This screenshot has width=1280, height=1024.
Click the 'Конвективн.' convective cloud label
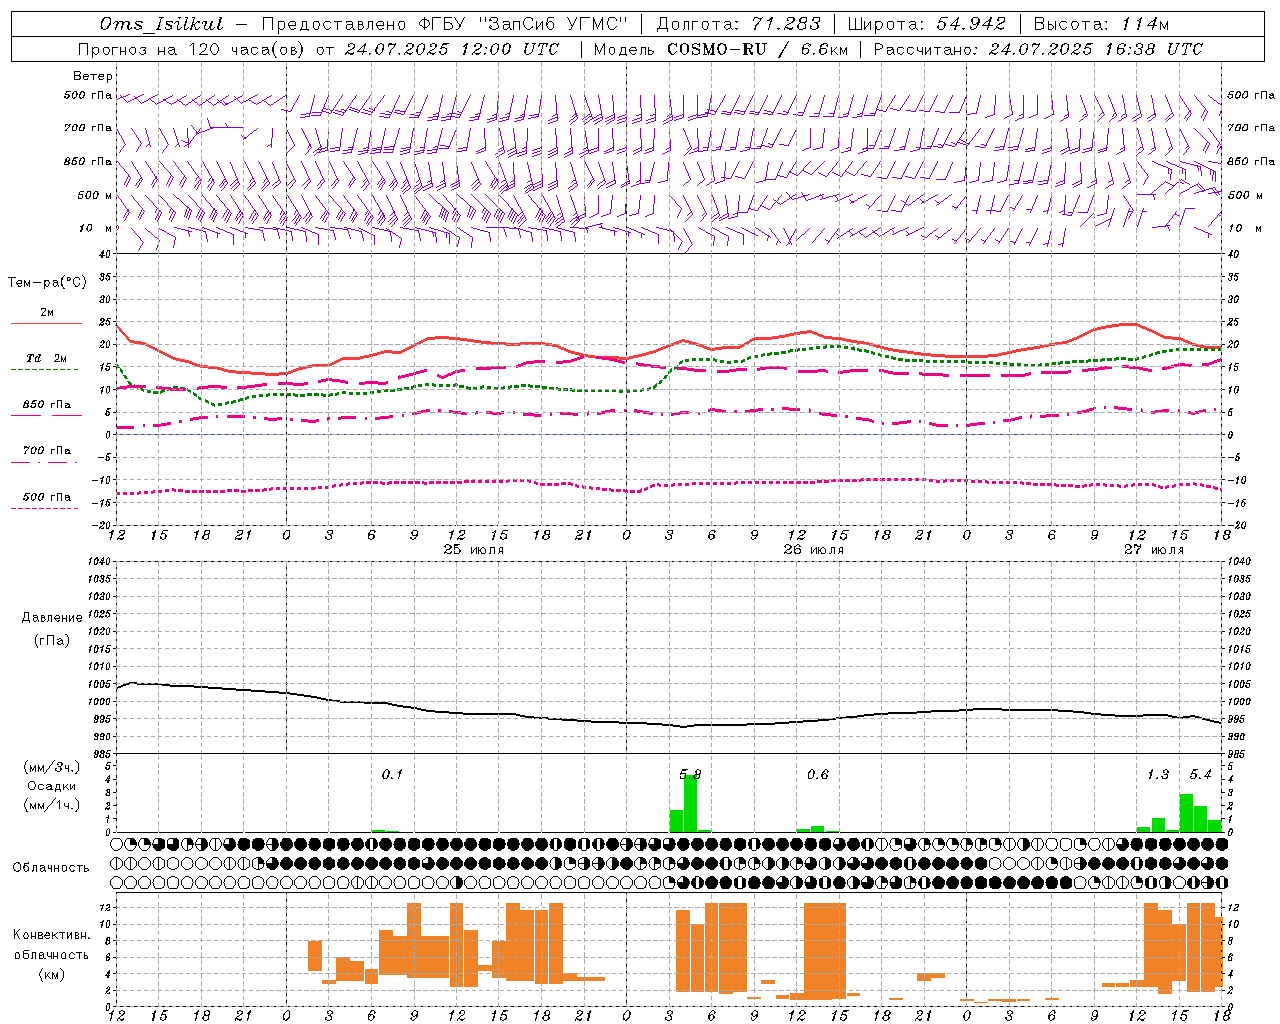(51, 935)
